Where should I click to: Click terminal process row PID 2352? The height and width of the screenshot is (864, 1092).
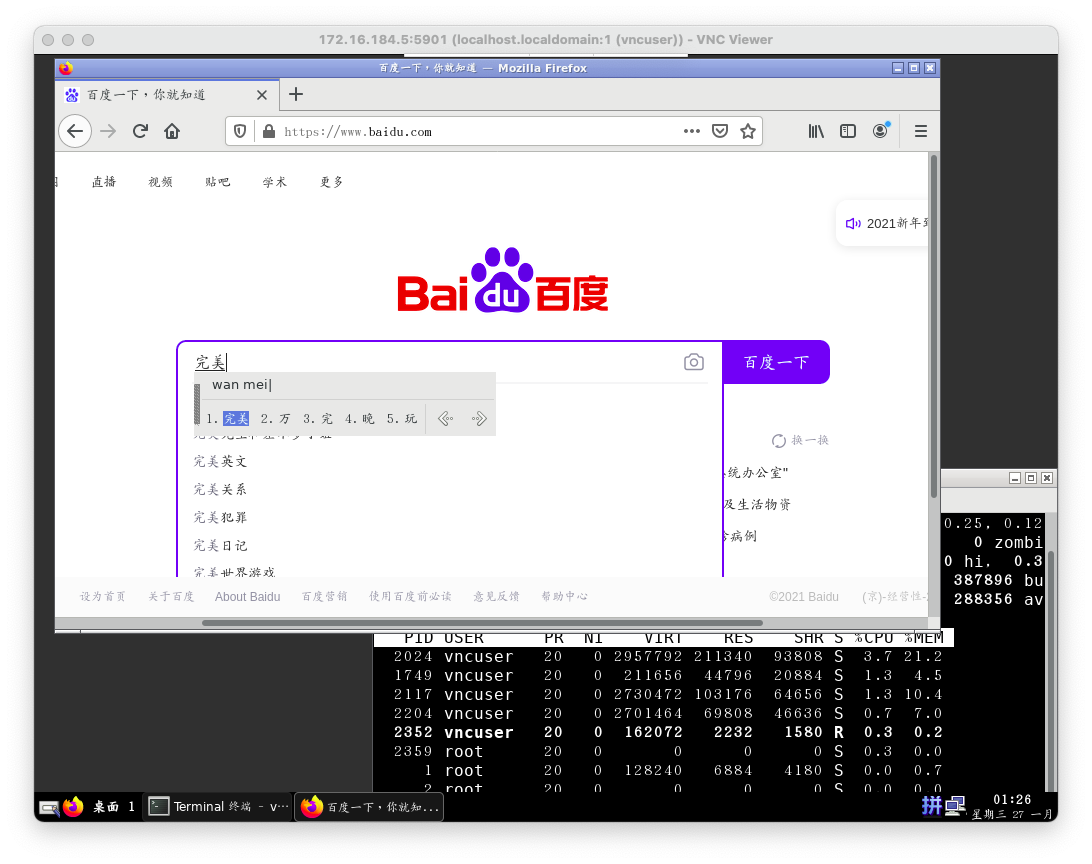coord(667,732)
